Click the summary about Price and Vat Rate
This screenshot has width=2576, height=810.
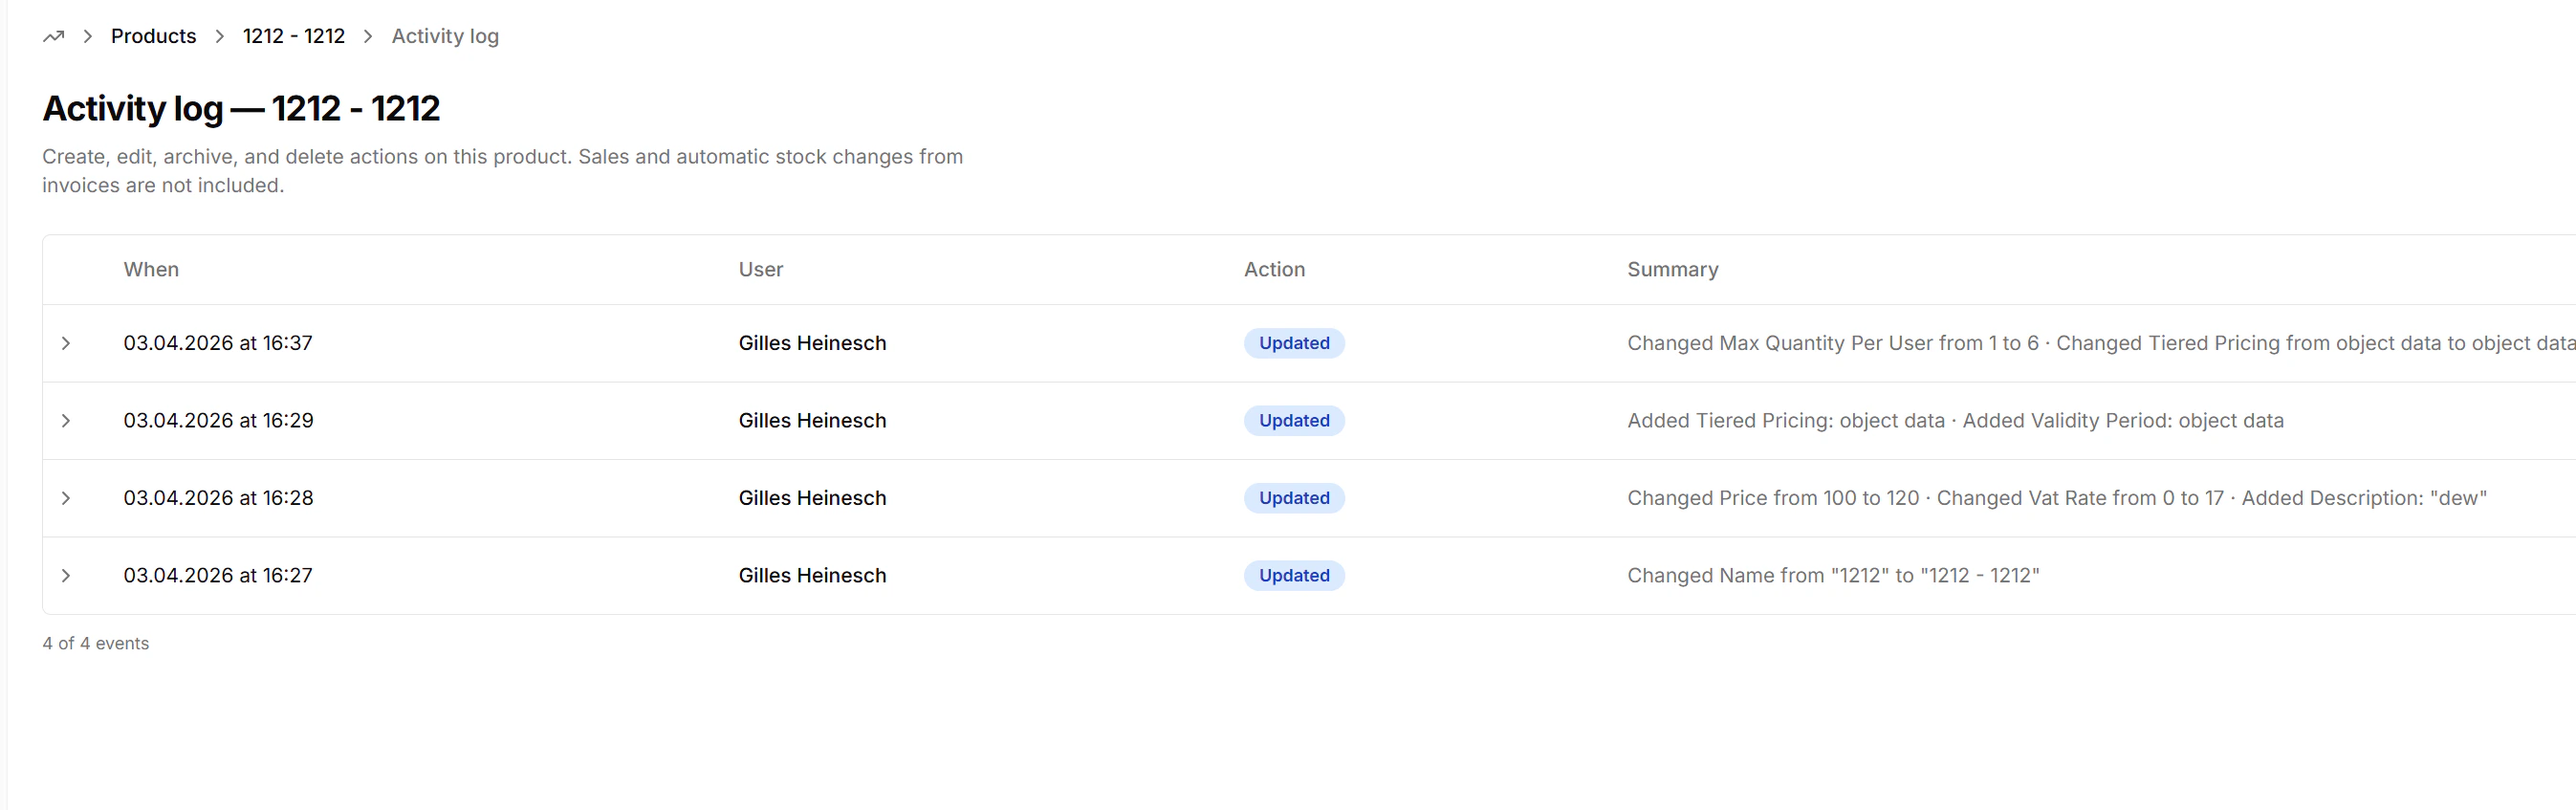pyautogui.click(x=2056, y=498)
